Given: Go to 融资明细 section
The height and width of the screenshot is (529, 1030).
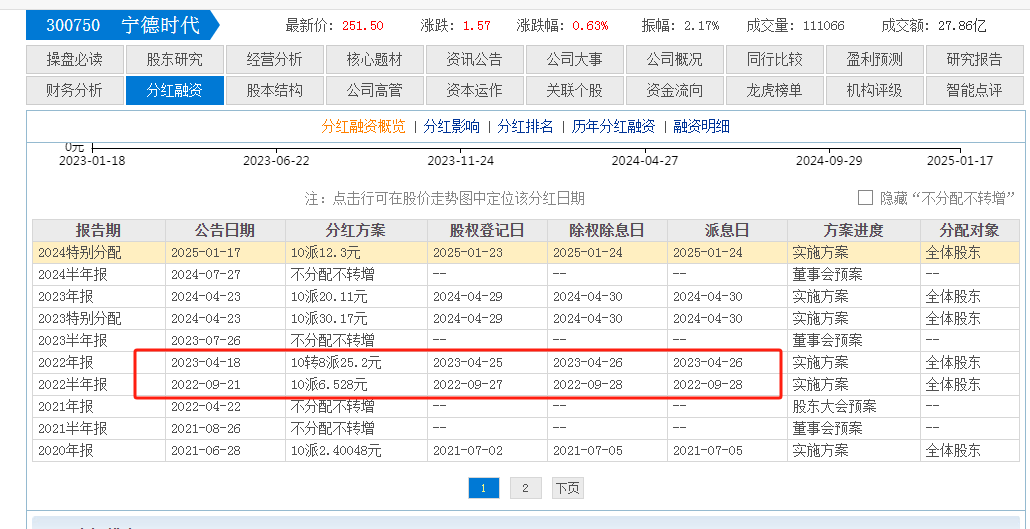Looking at the screenshot, I should tap(701, 127).
